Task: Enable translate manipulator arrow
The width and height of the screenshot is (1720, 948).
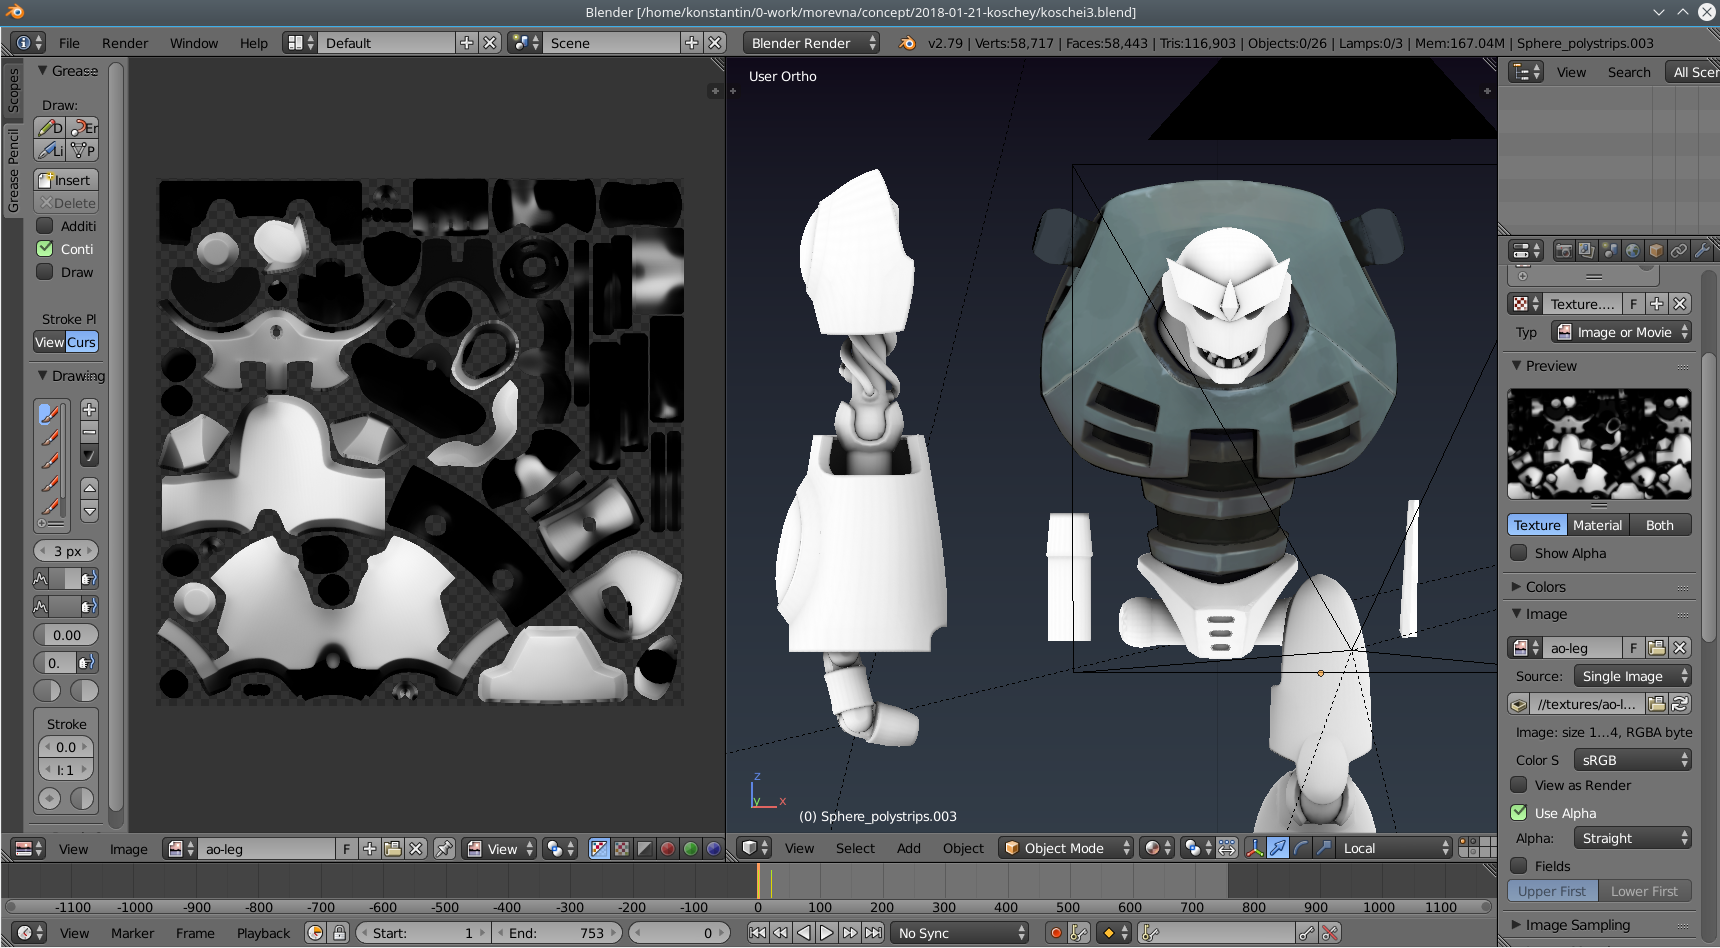Action: tap(1277, 847)
